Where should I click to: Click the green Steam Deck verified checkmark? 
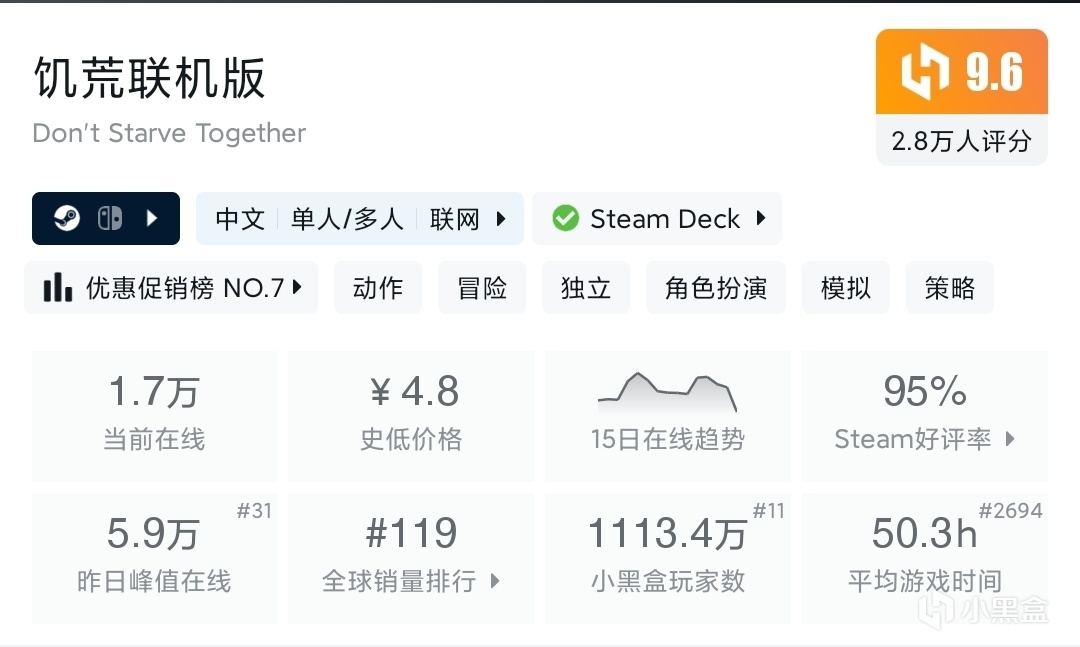(566, 219)
